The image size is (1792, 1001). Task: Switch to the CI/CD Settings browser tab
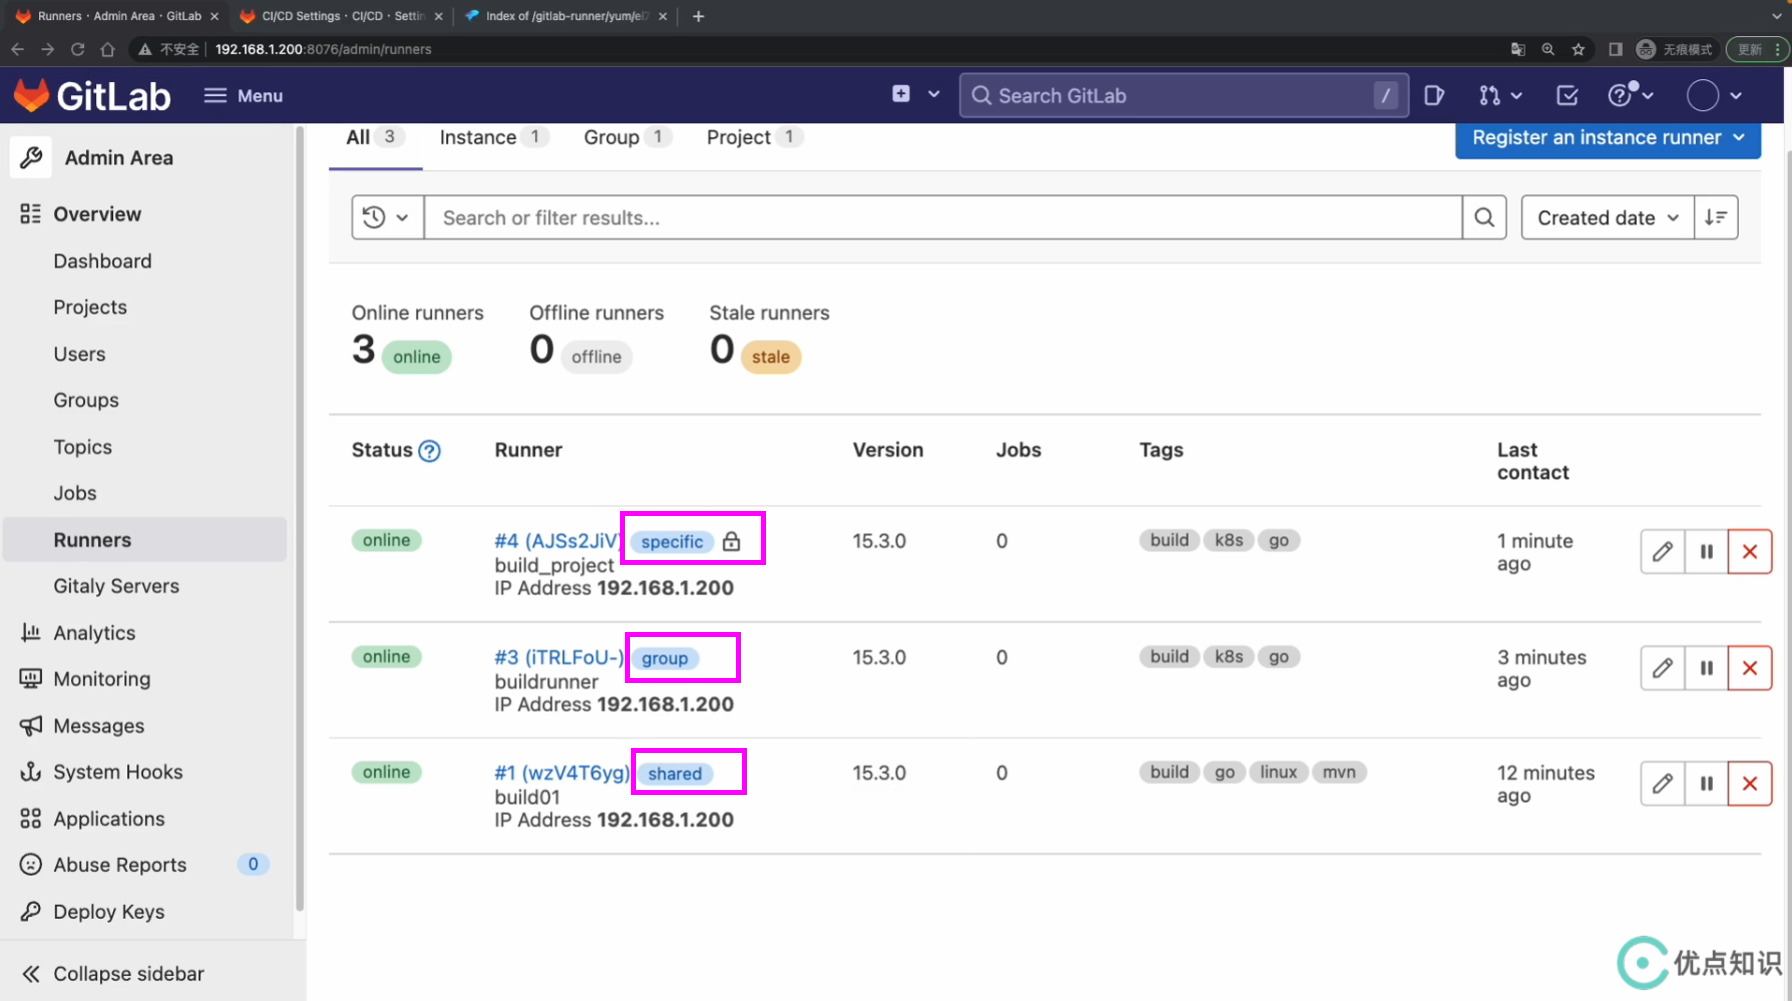(340, 16)
